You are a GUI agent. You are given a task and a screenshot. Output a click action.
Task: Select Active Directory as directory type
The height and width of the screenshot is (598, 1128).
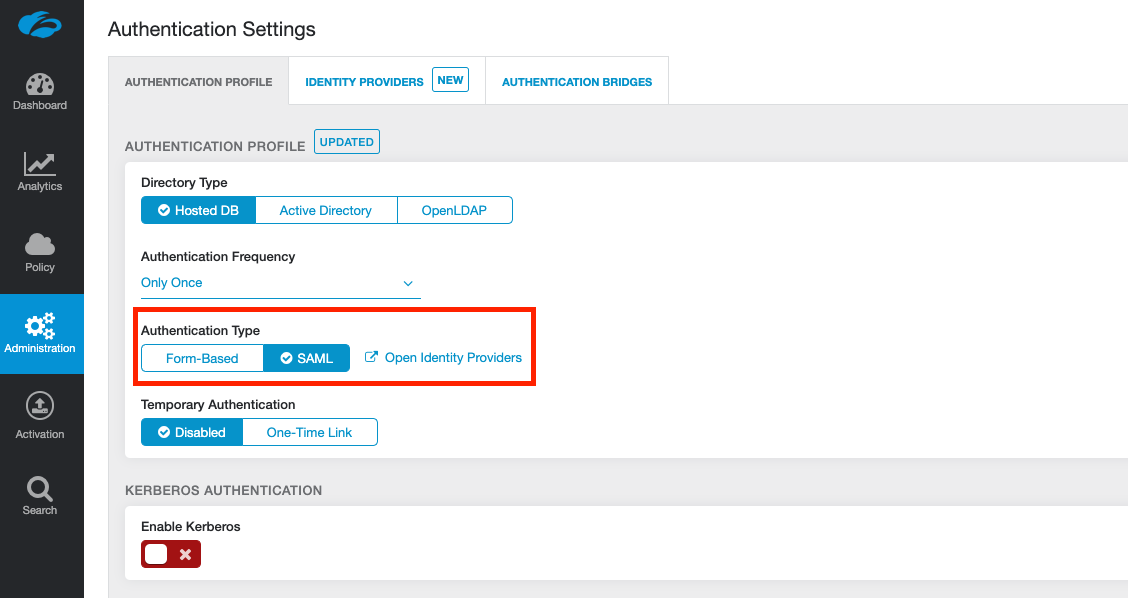pyautogui.click(x=325, y=210)
